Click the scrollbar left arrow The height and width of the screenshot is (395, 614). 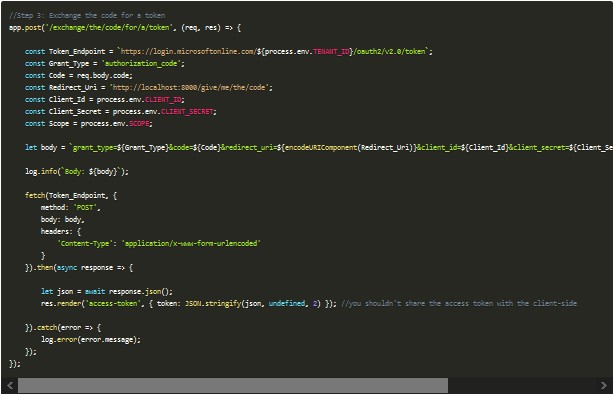[x=10, y=386]
